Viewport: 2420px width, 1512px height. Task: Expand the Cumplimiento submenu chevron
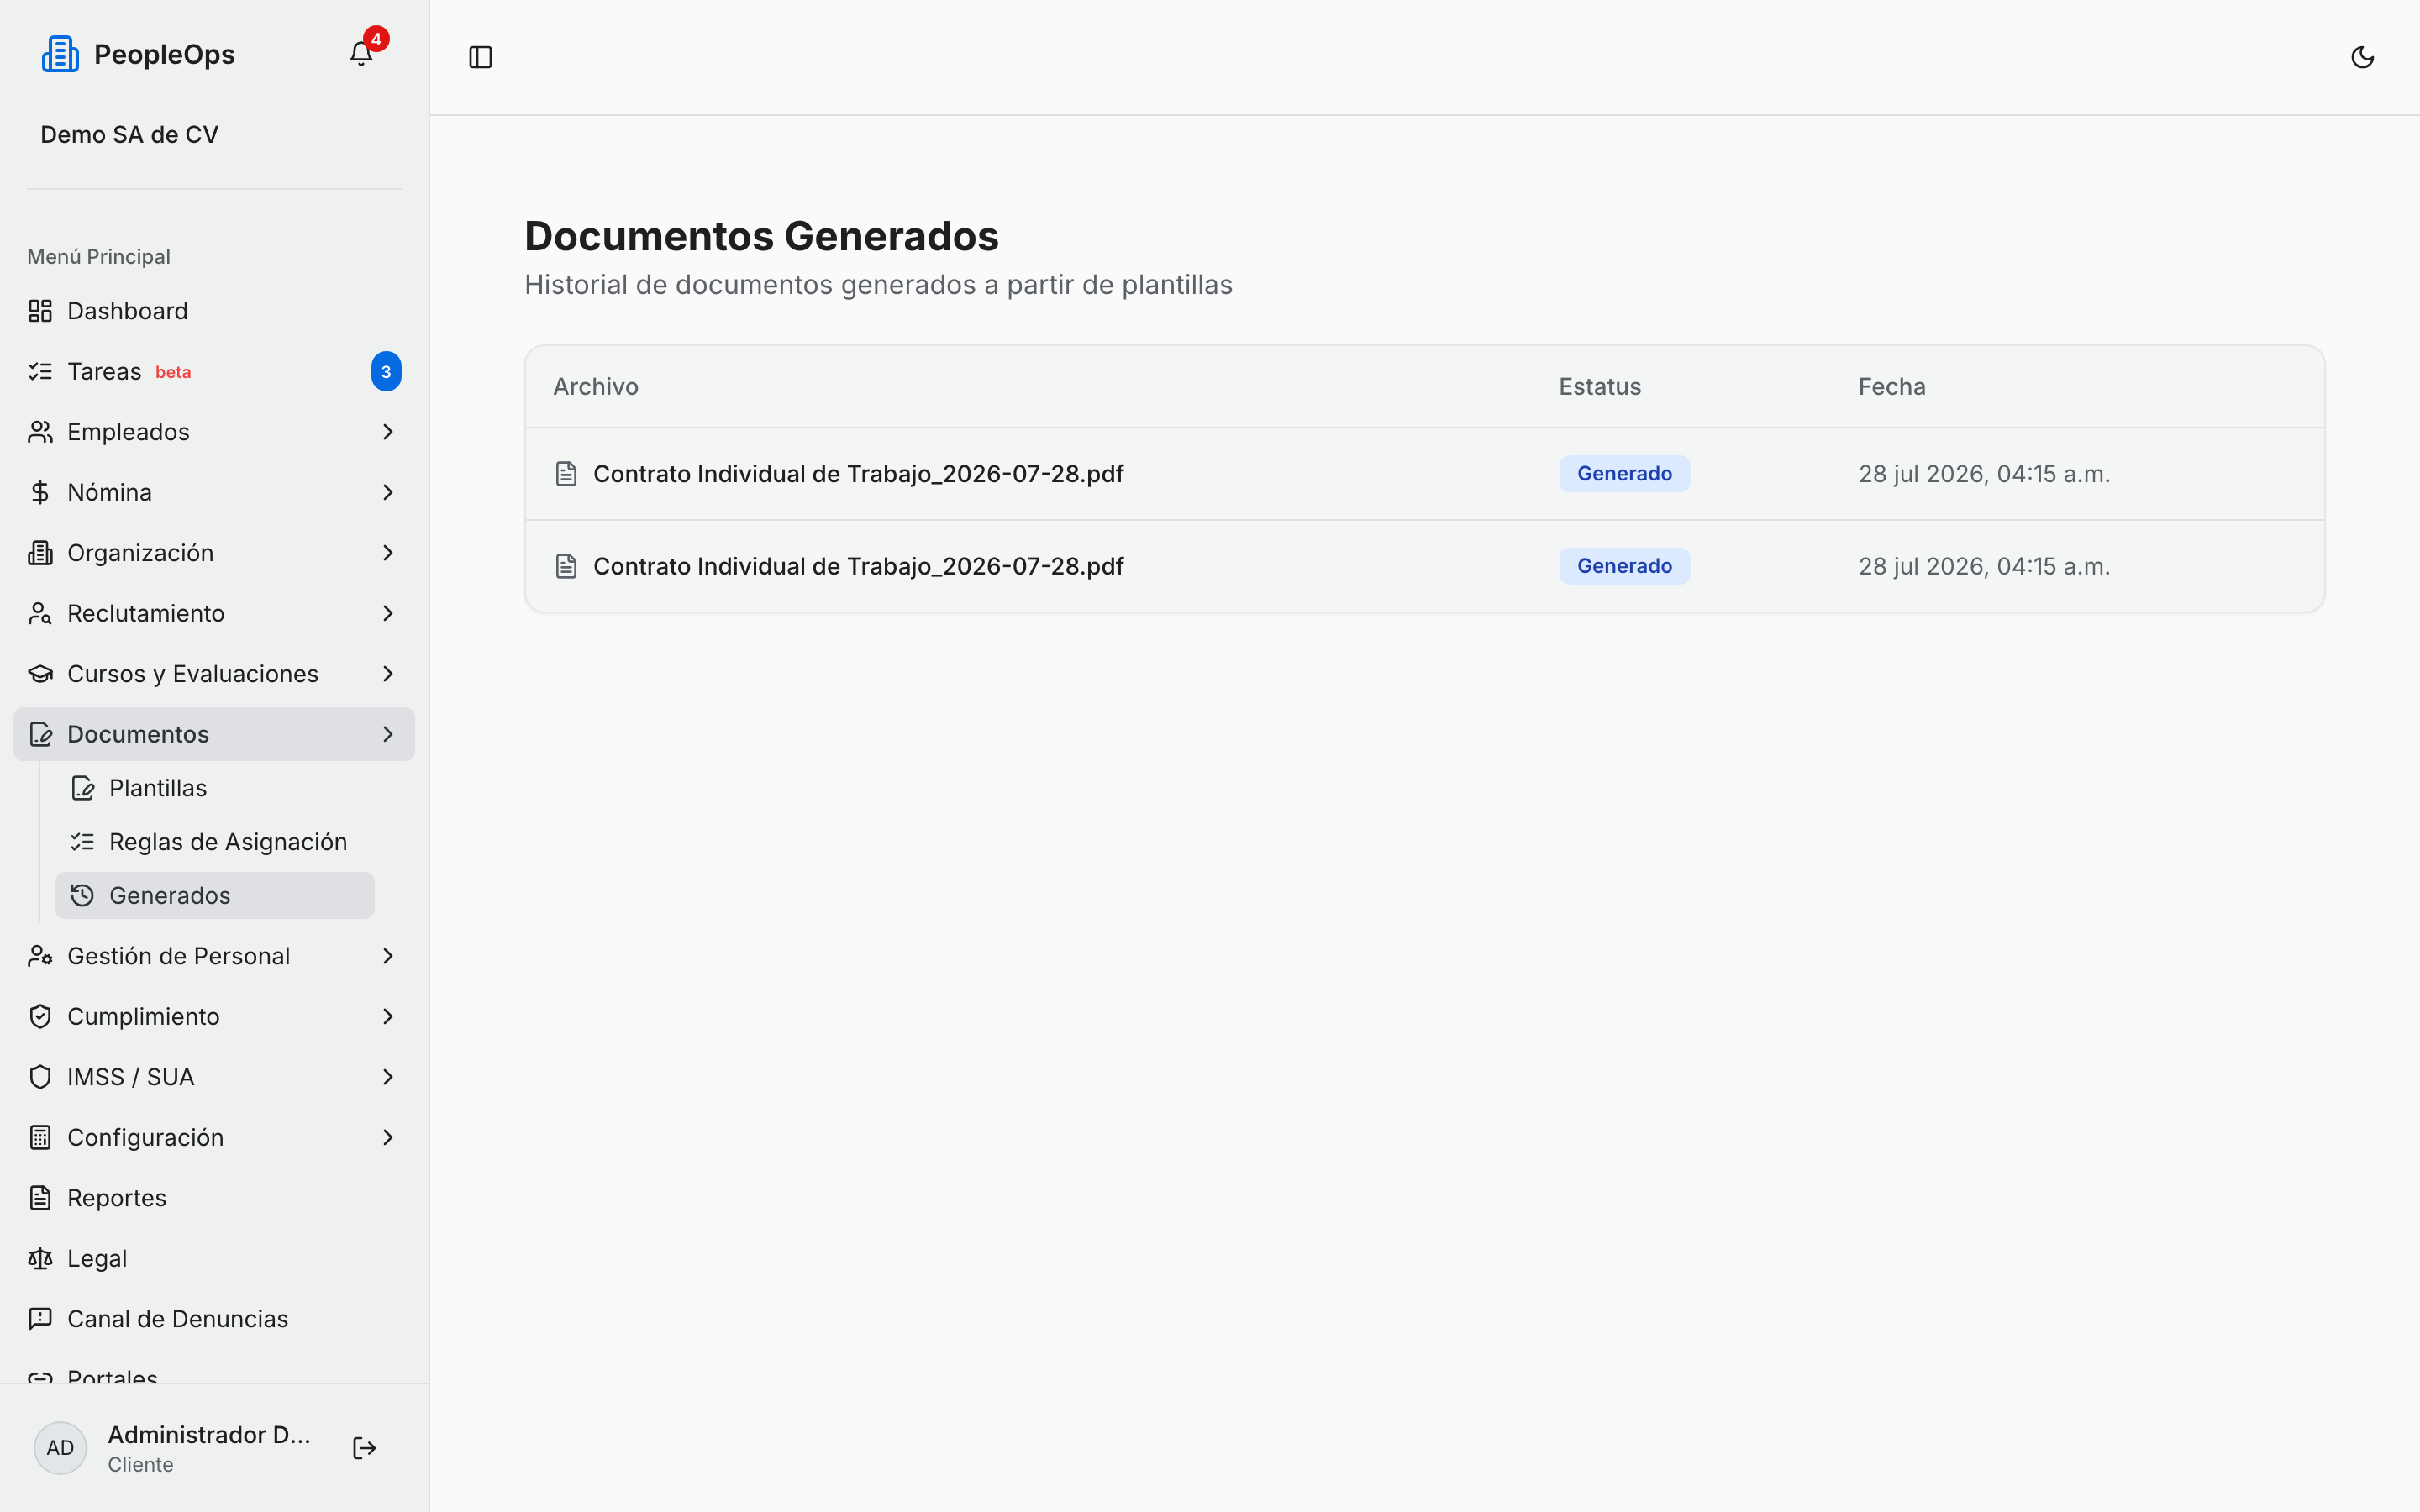[x=388, y=1017]
